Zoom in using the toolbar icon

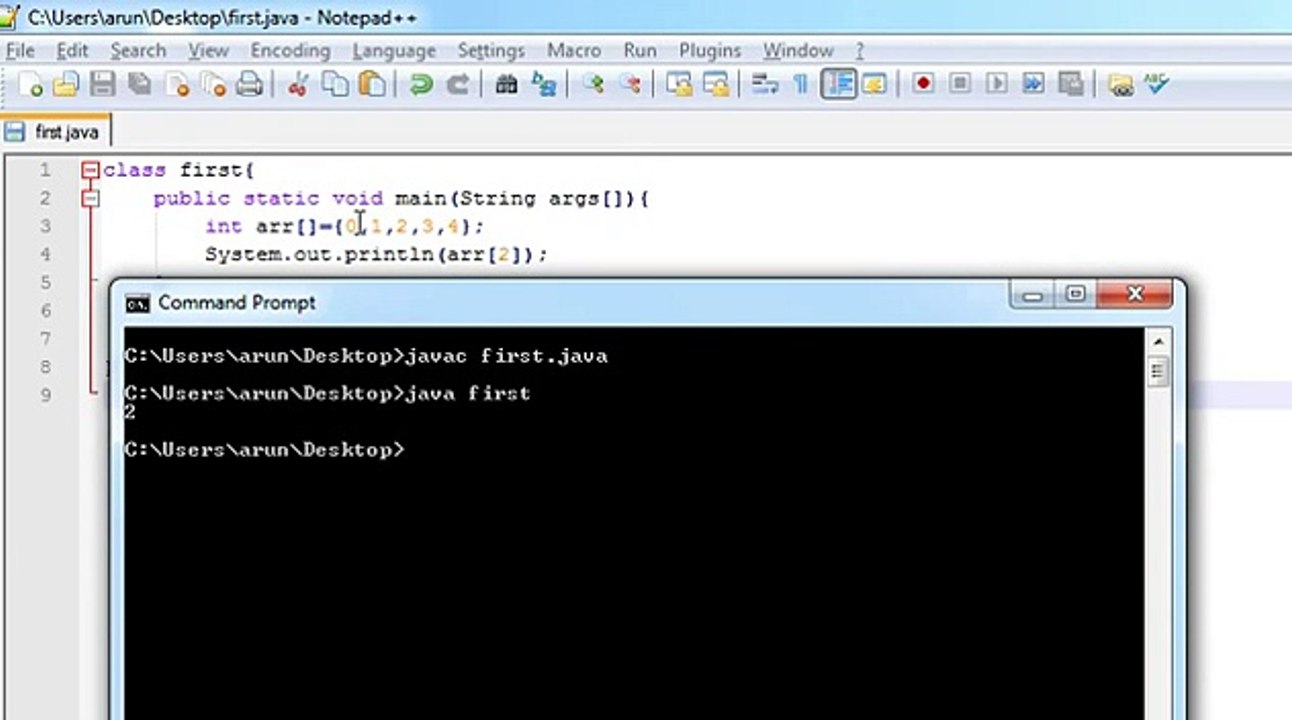[x=593, y=85]
